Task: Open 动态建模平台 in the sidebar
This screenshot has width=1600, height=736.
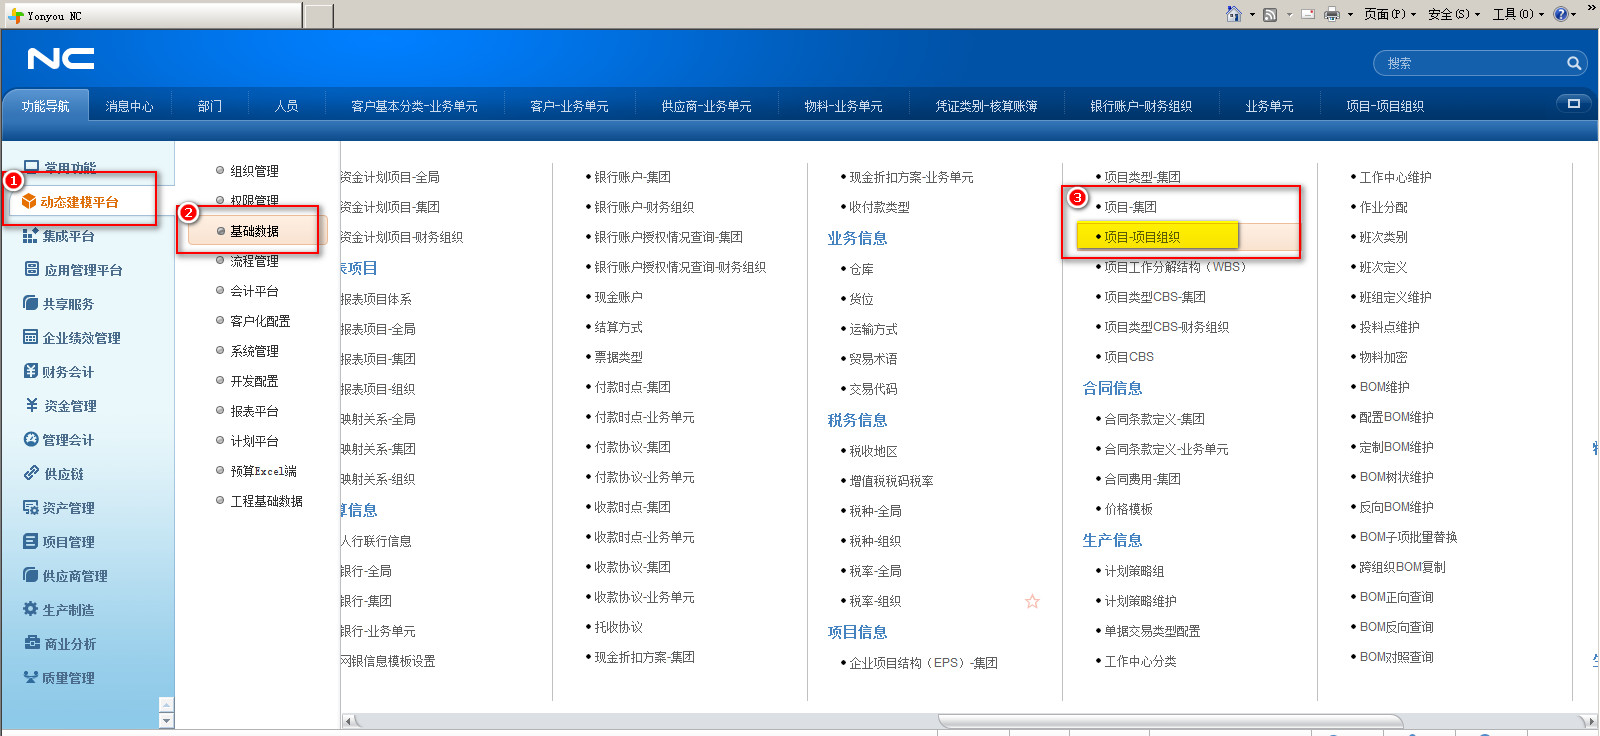Action: point(79,202)
